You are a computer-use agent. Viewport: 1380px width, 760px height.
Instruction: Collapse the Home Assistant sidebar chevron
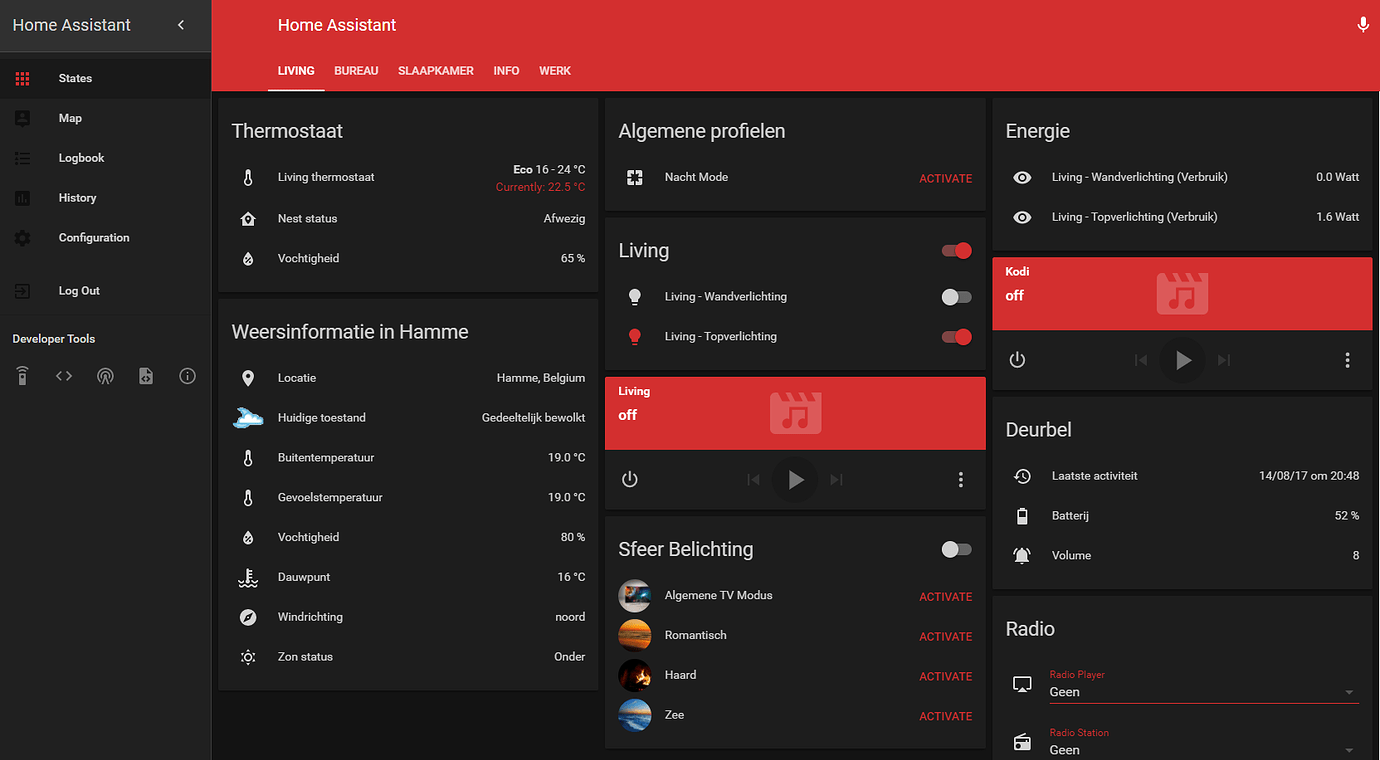[181, 25]
